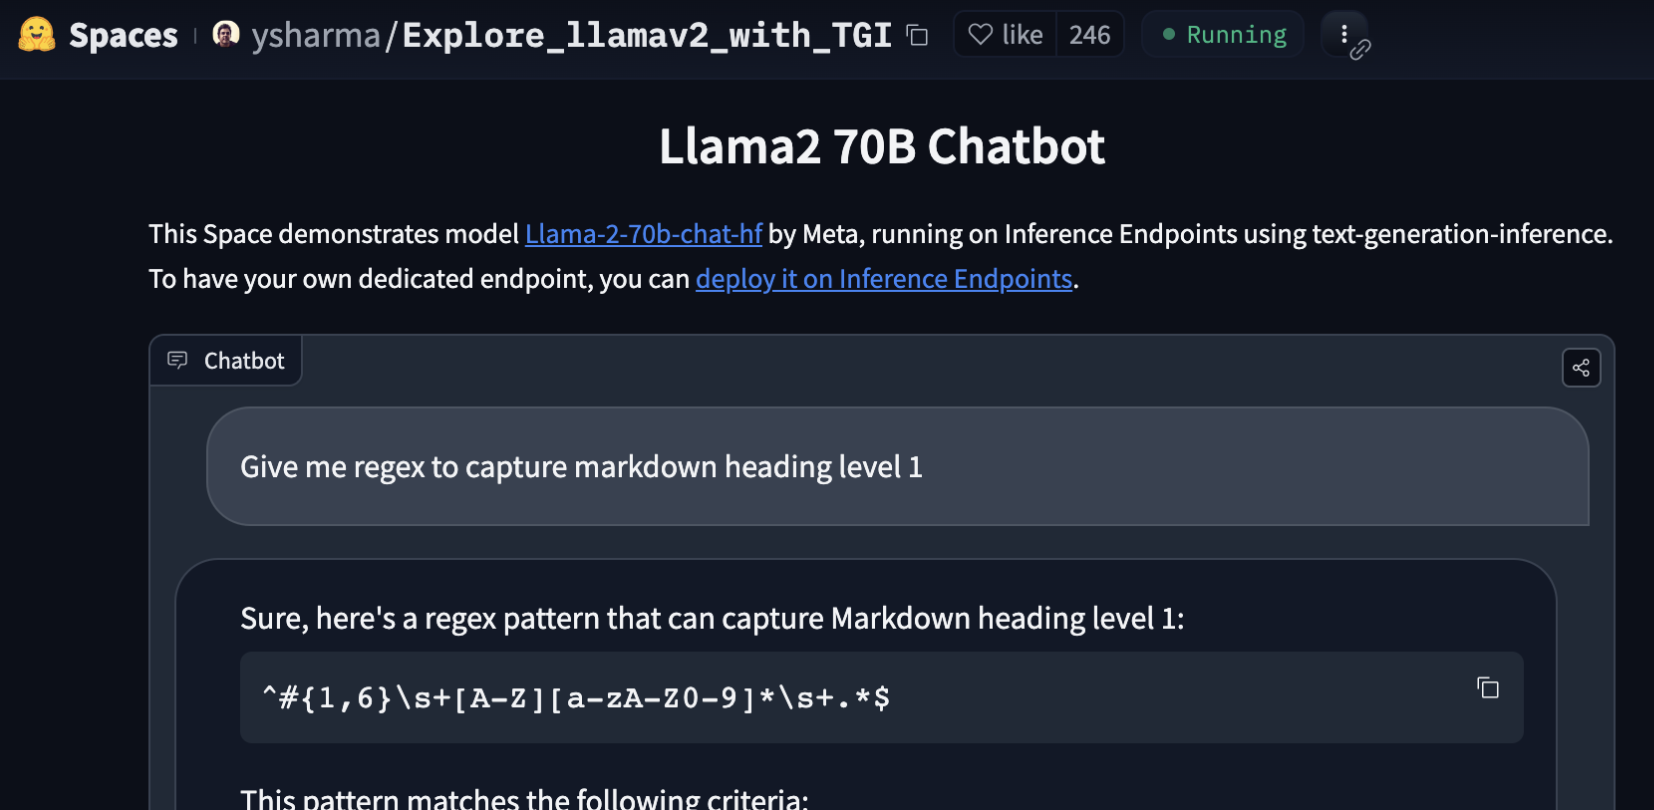Viewport: 1654px width, 810px height.
Task: View the 246 likes count
Action: tap(1089, 35)
